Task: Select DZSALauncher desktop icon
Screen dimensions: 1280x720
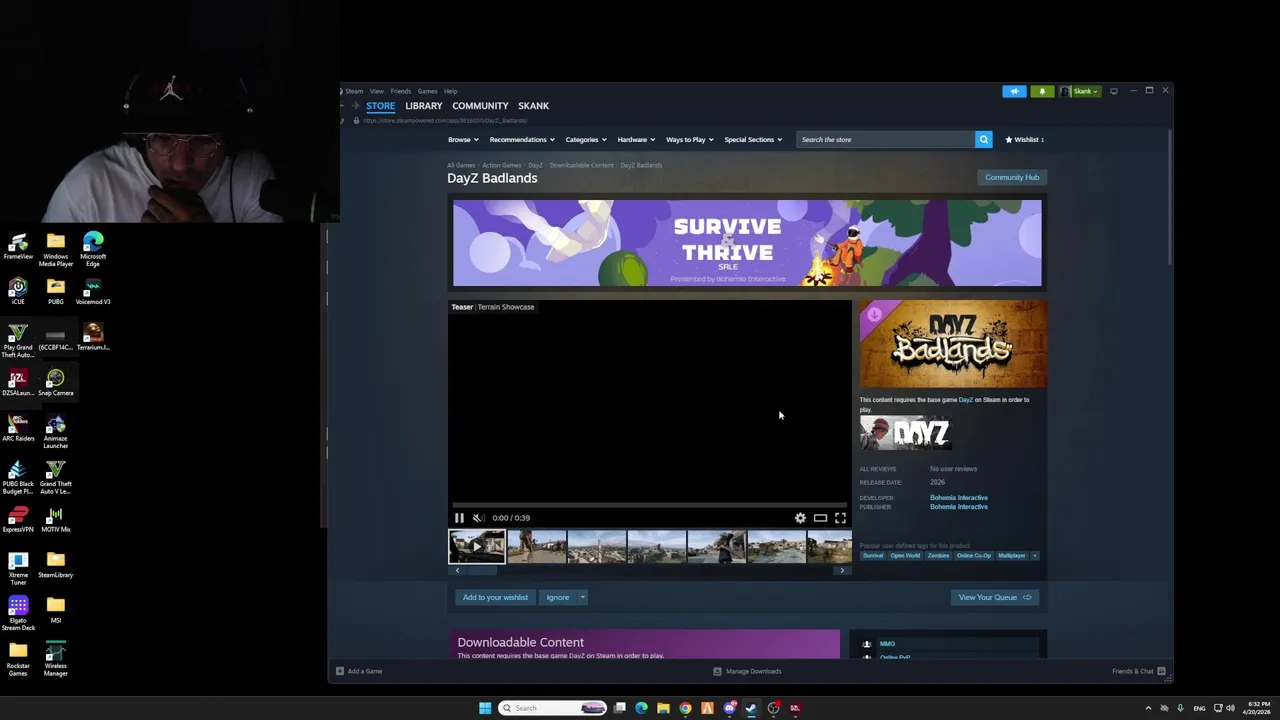Action: point(18,383)
